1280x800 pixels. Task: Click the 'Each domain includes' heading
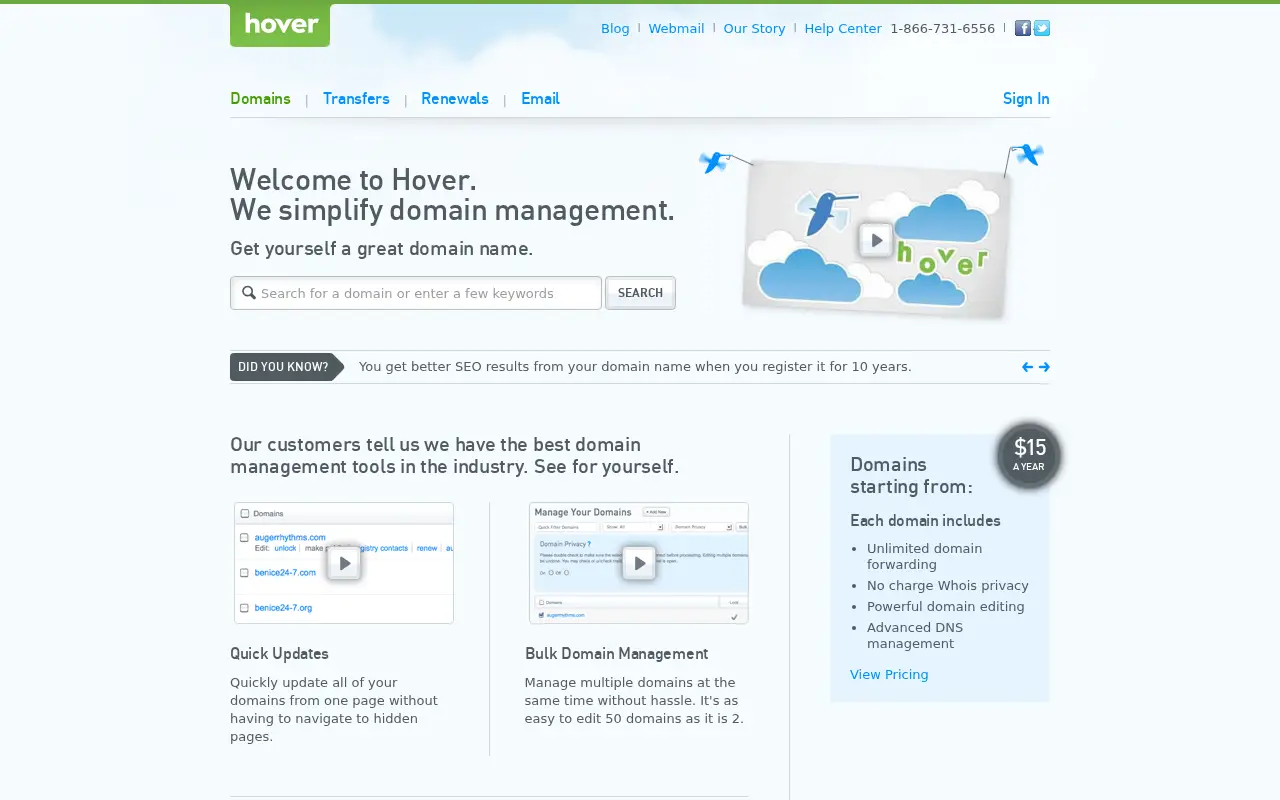(925, 521)
